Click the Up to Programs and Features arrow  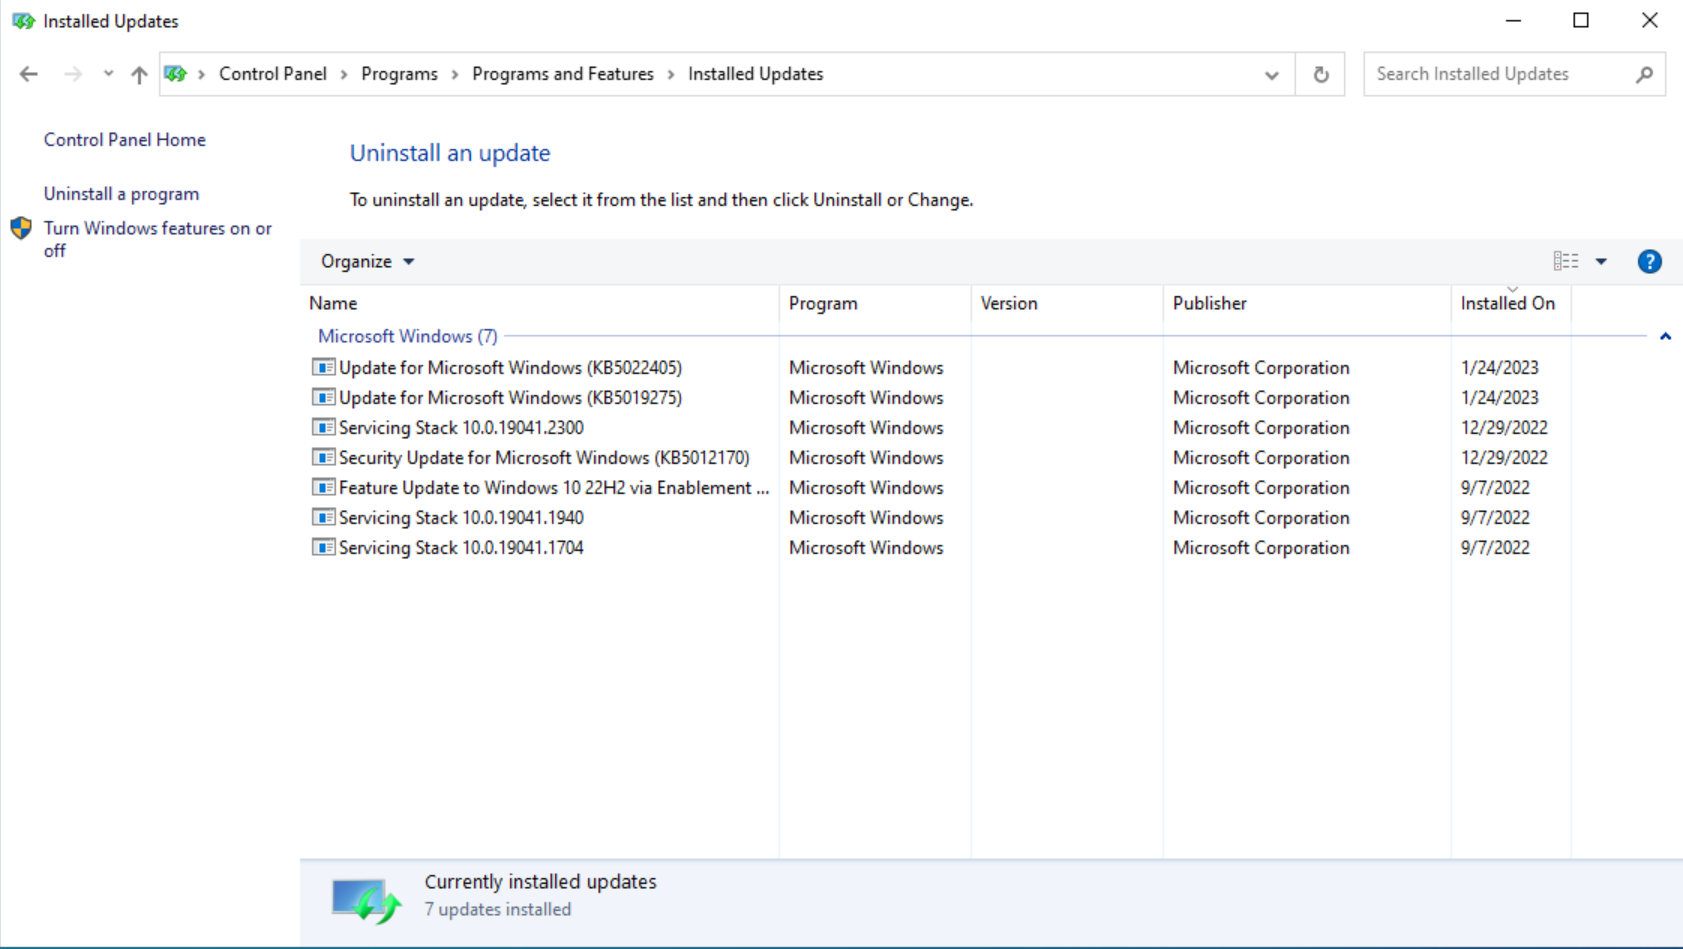coord(139,73)
